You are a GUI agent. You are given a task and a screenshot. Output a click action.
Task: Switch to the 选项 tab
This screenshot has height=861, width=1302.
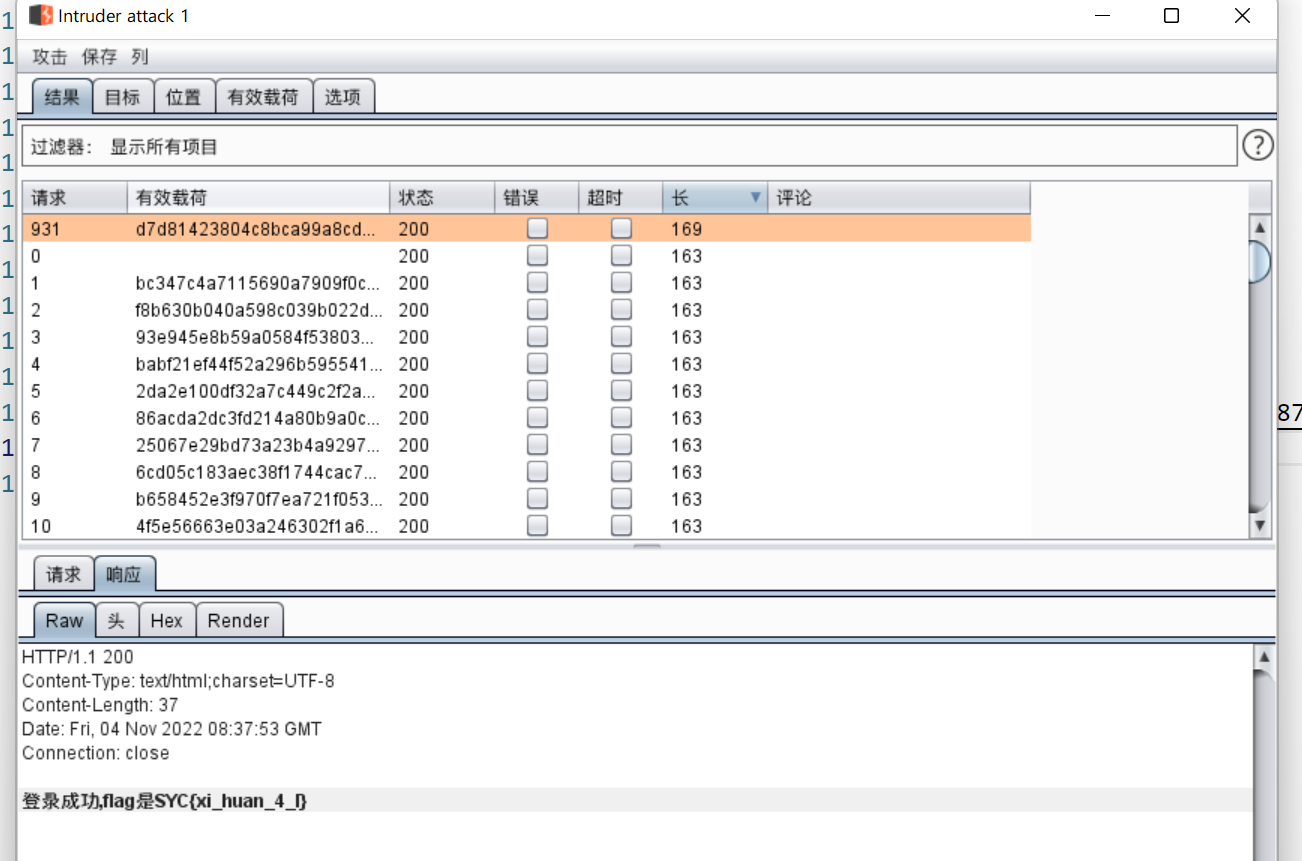(x=343, y=97)
